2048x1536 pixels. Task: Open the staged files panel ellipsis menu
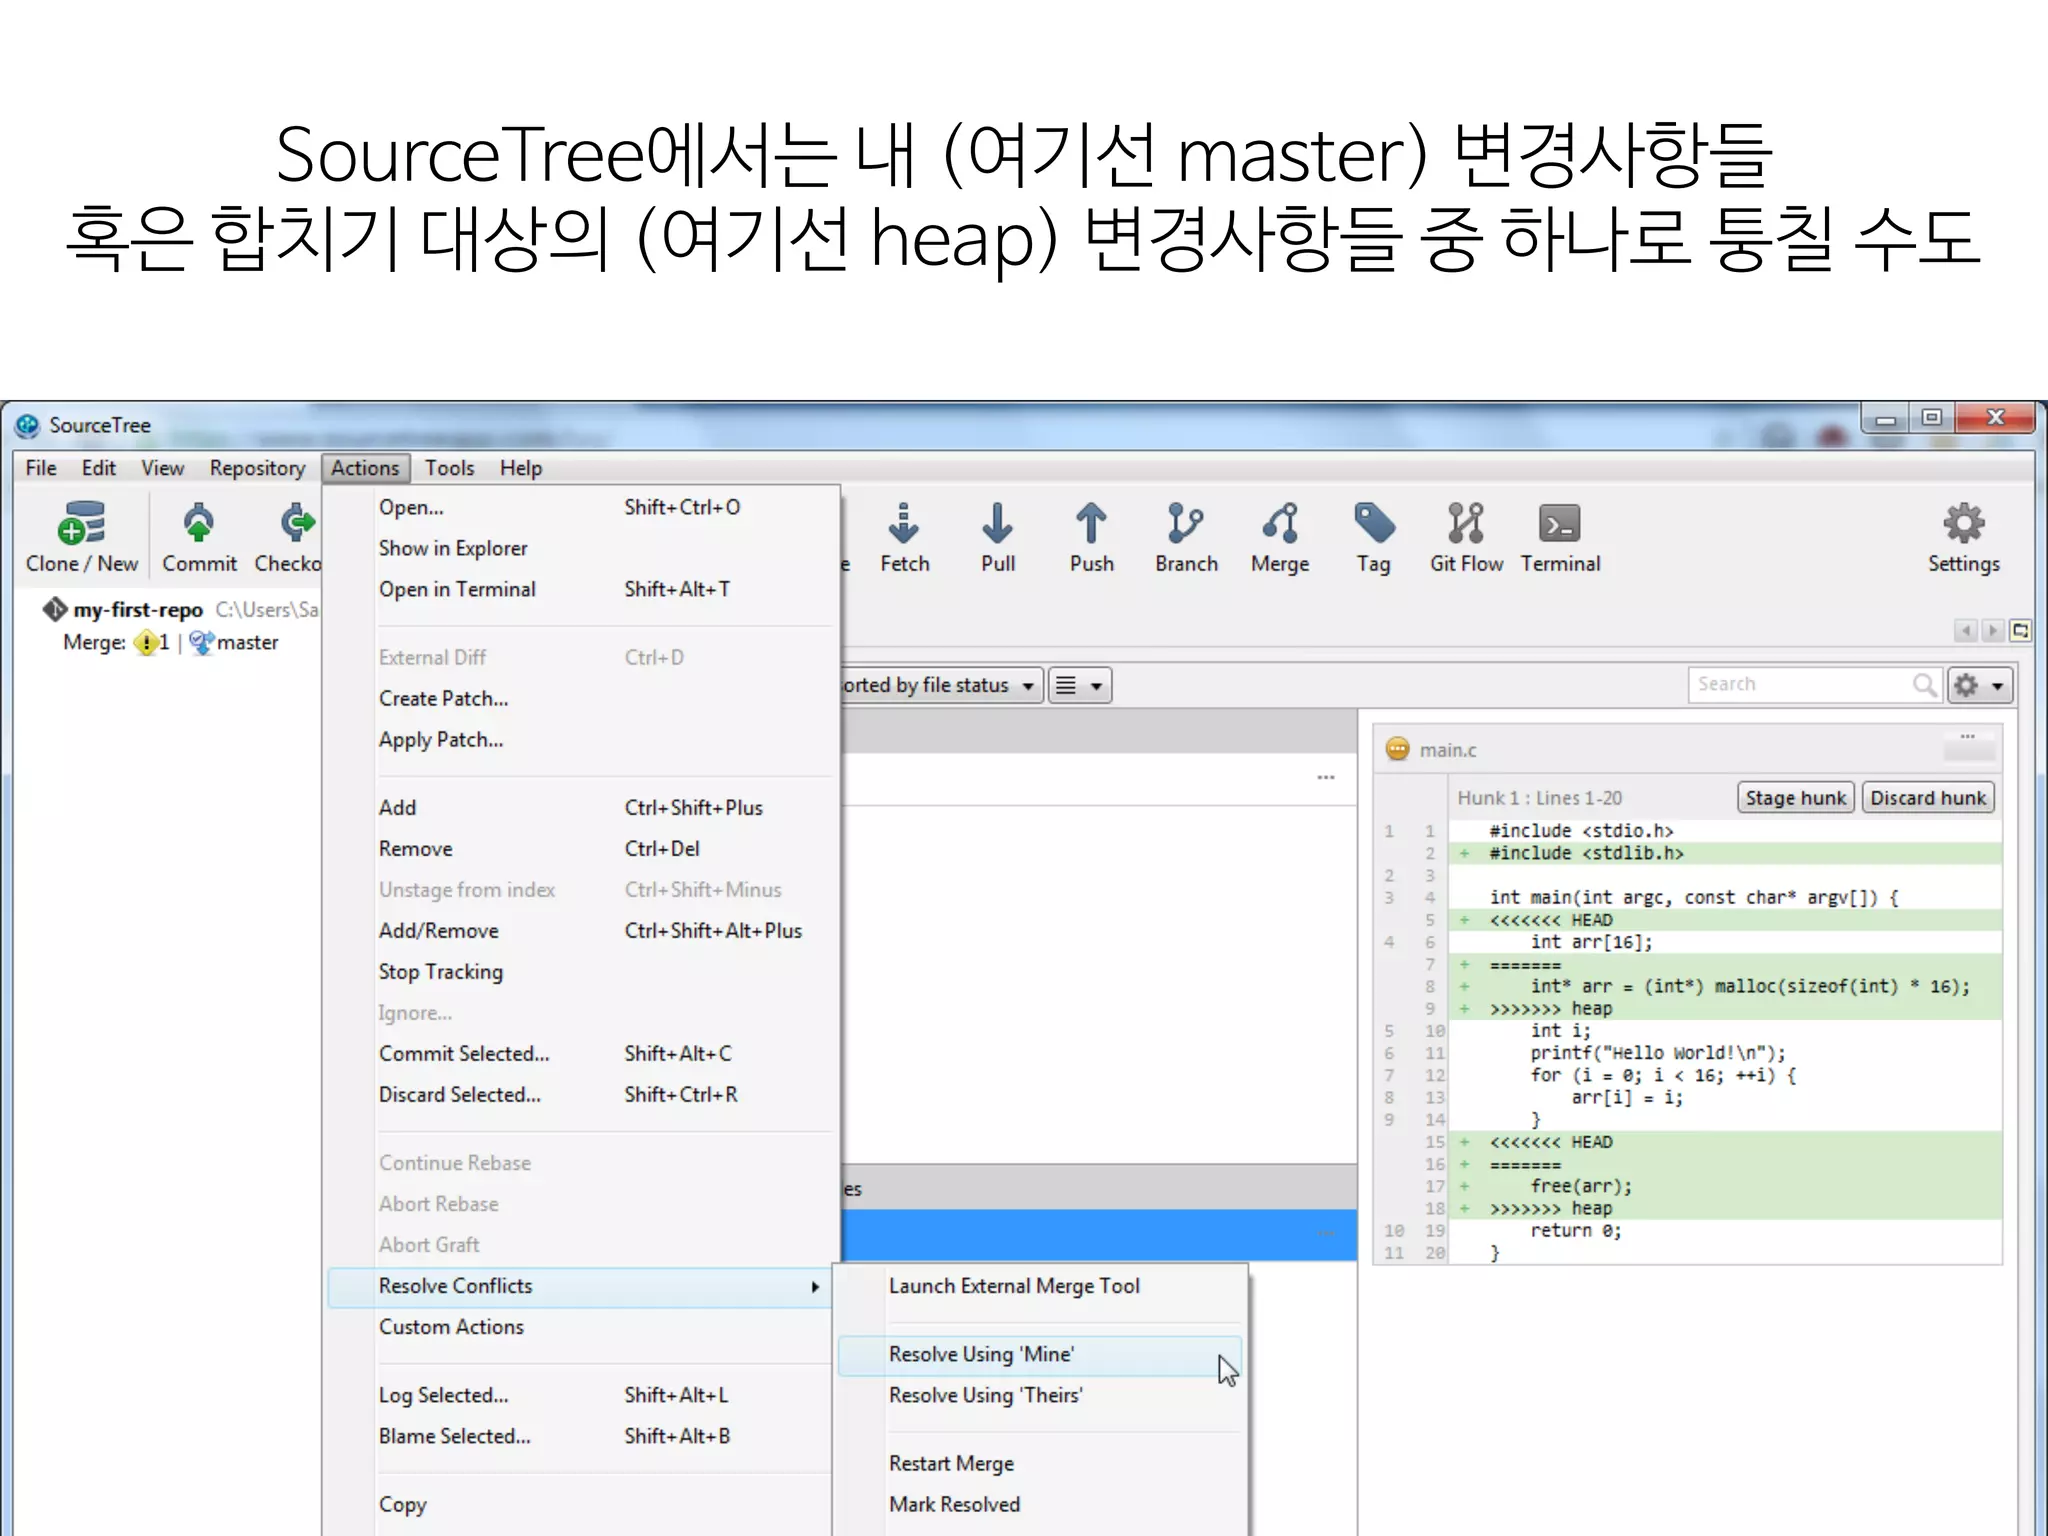coord(1326,777)
